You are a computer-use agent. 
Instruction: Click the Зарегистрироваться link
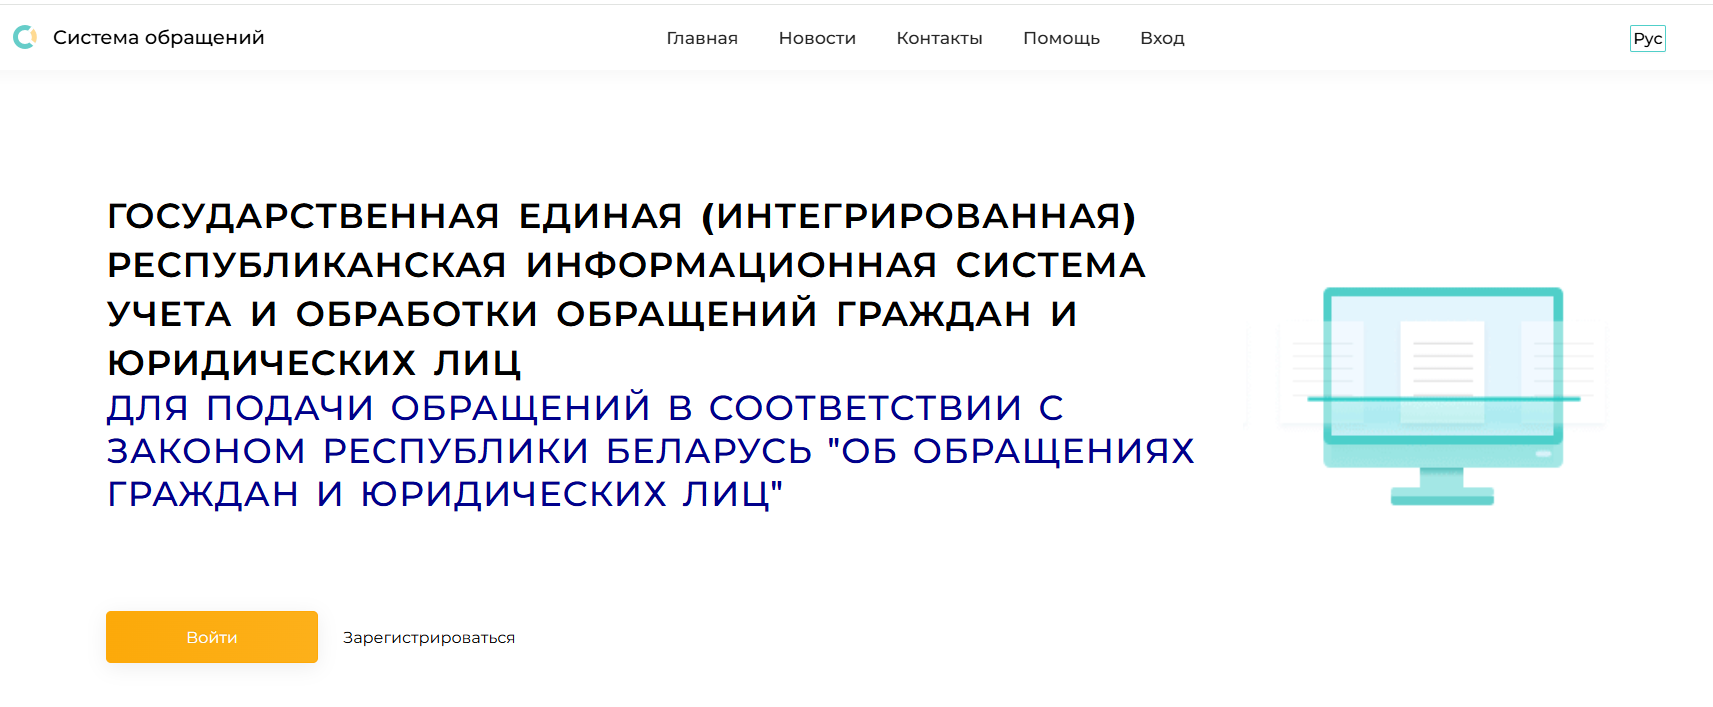tap(429, 638)
